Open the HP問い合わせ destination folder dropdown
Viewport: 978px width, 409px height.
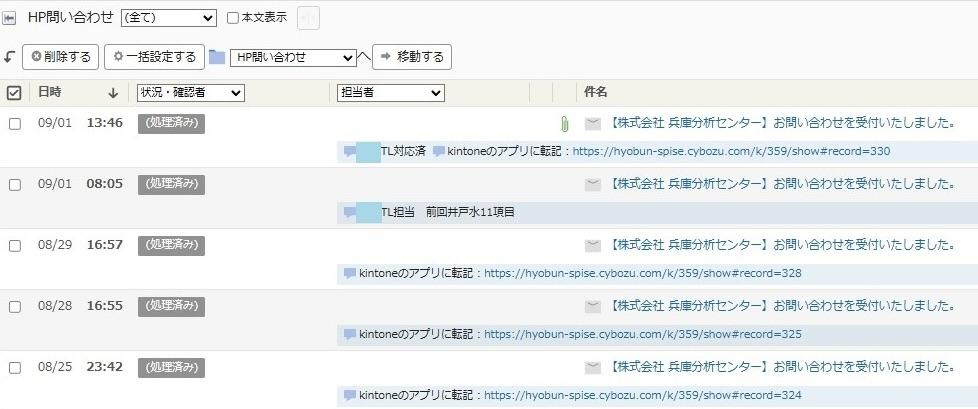293,58
